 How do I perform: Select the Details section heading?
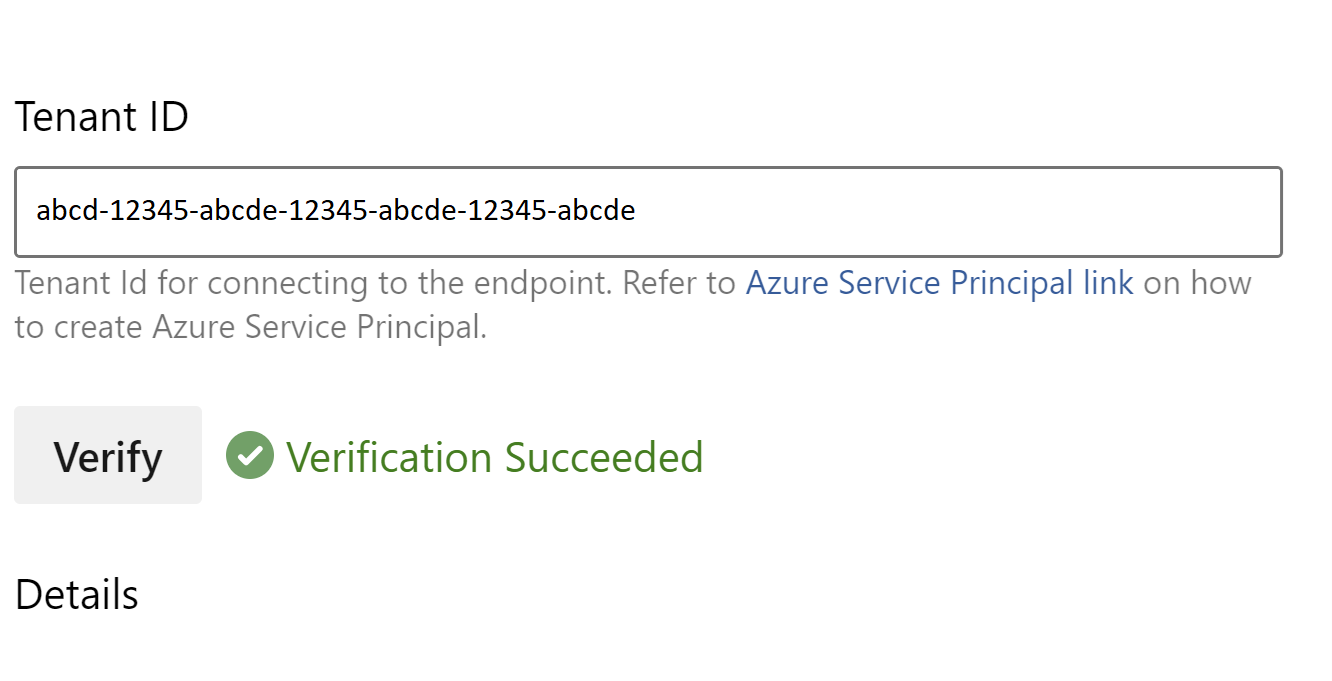77,595
